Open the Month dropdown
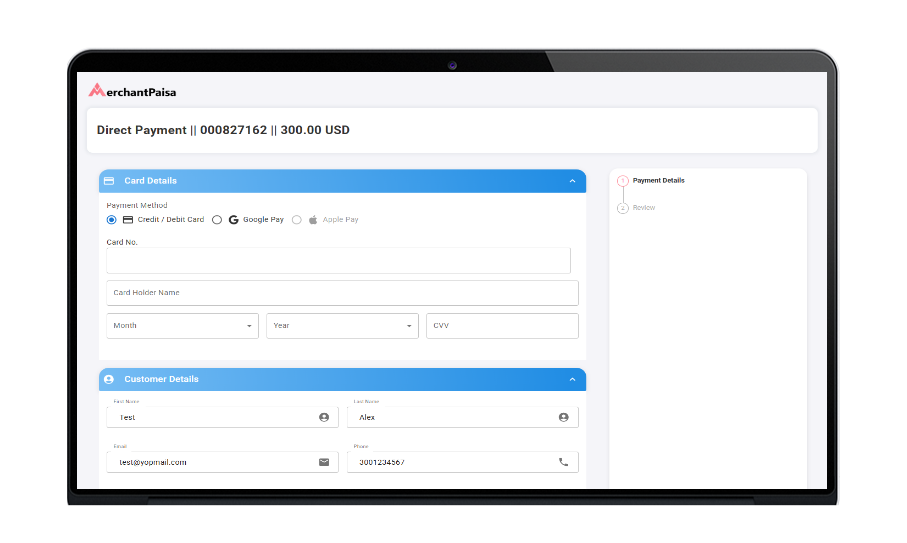The image size is (907, 543). (182, 326)
